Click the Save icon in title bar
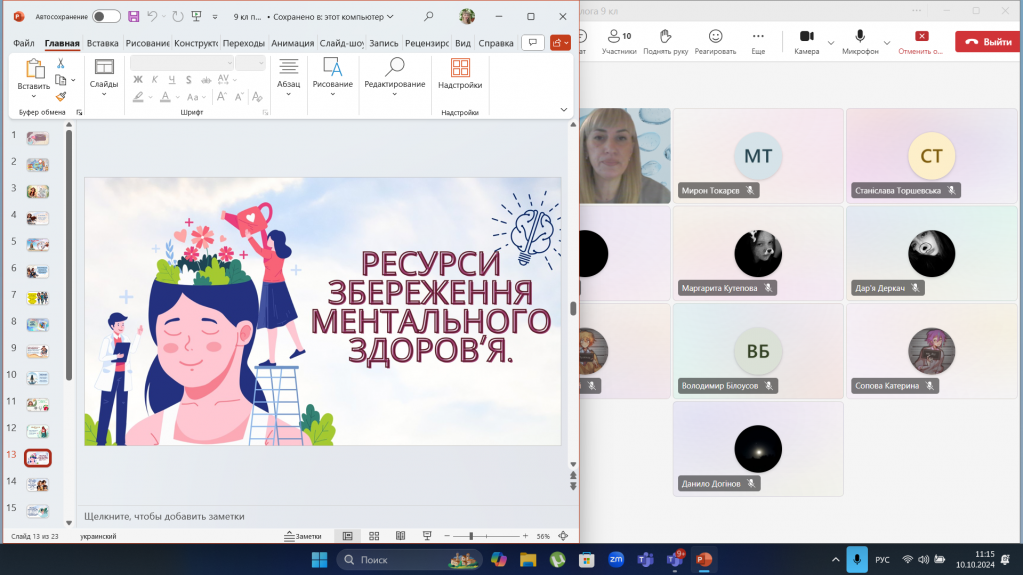Viewport: 1023px width, 575px height. (x=133, y=16)
